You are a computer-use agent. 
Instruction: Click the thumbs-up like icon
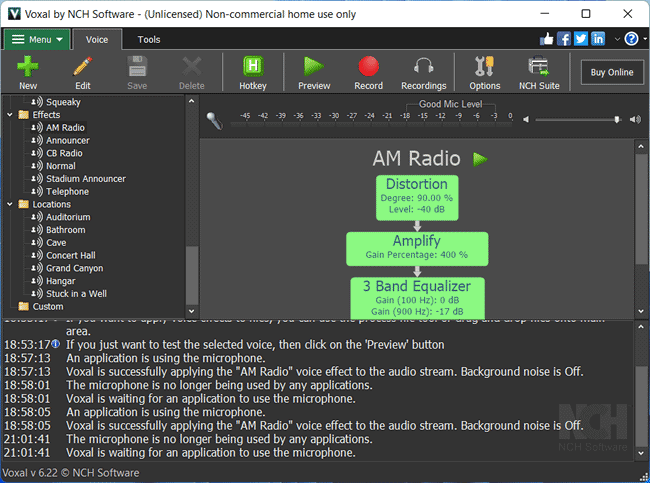(x=547, y=39)
